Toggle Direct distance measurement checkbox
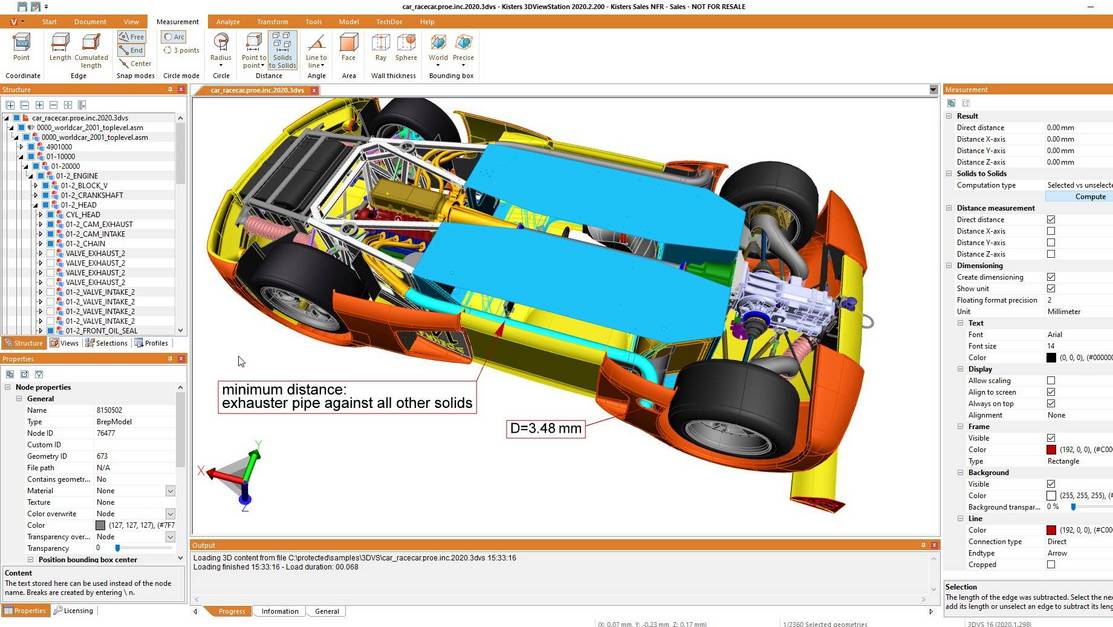 pyautogui.click(x=1051, y=219)
